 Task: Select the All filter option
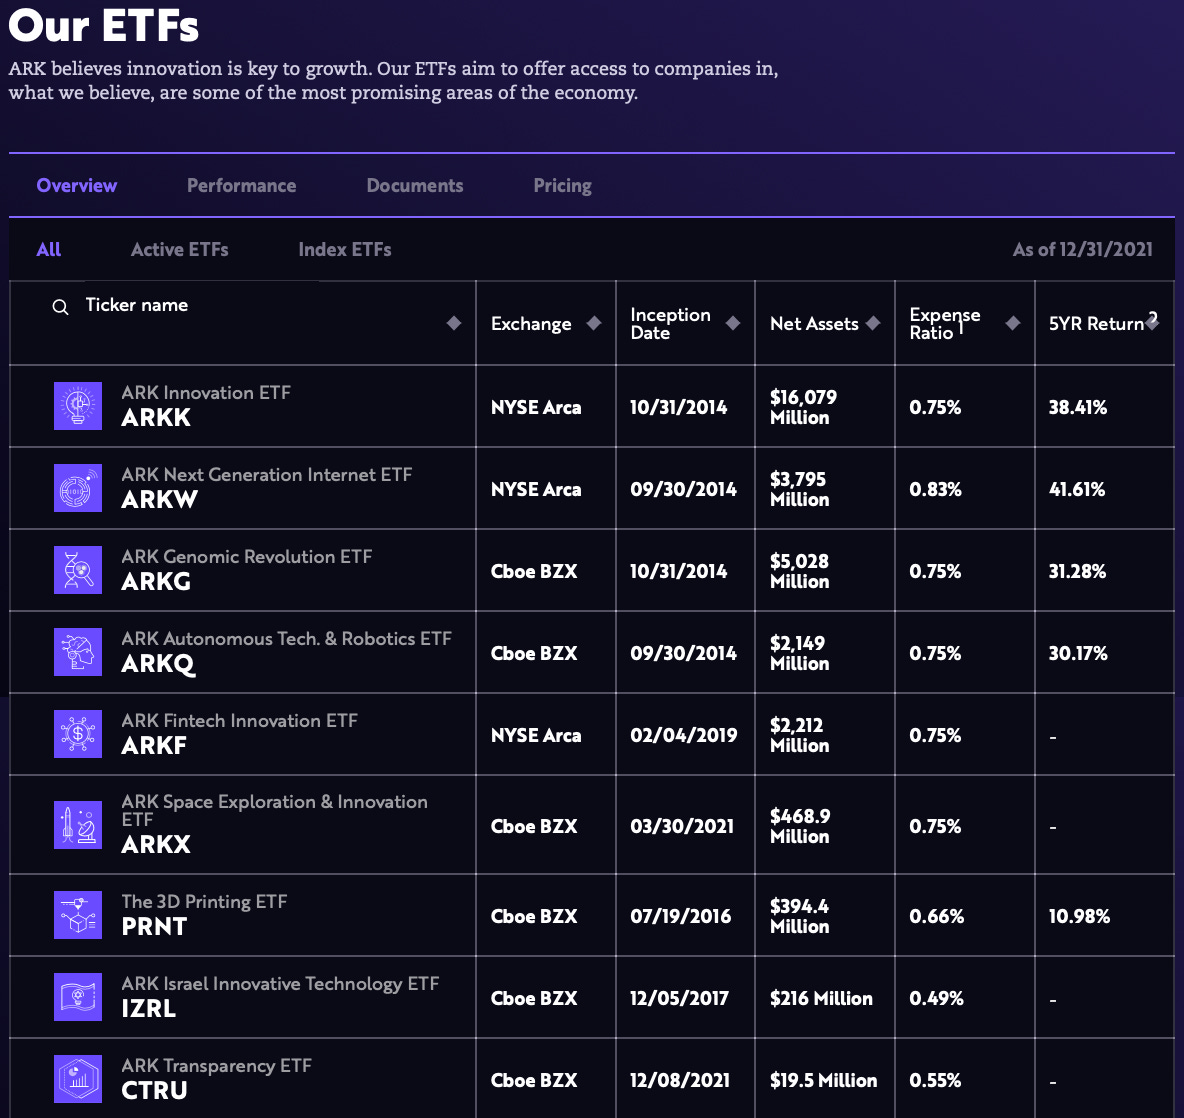pos(48,249)
